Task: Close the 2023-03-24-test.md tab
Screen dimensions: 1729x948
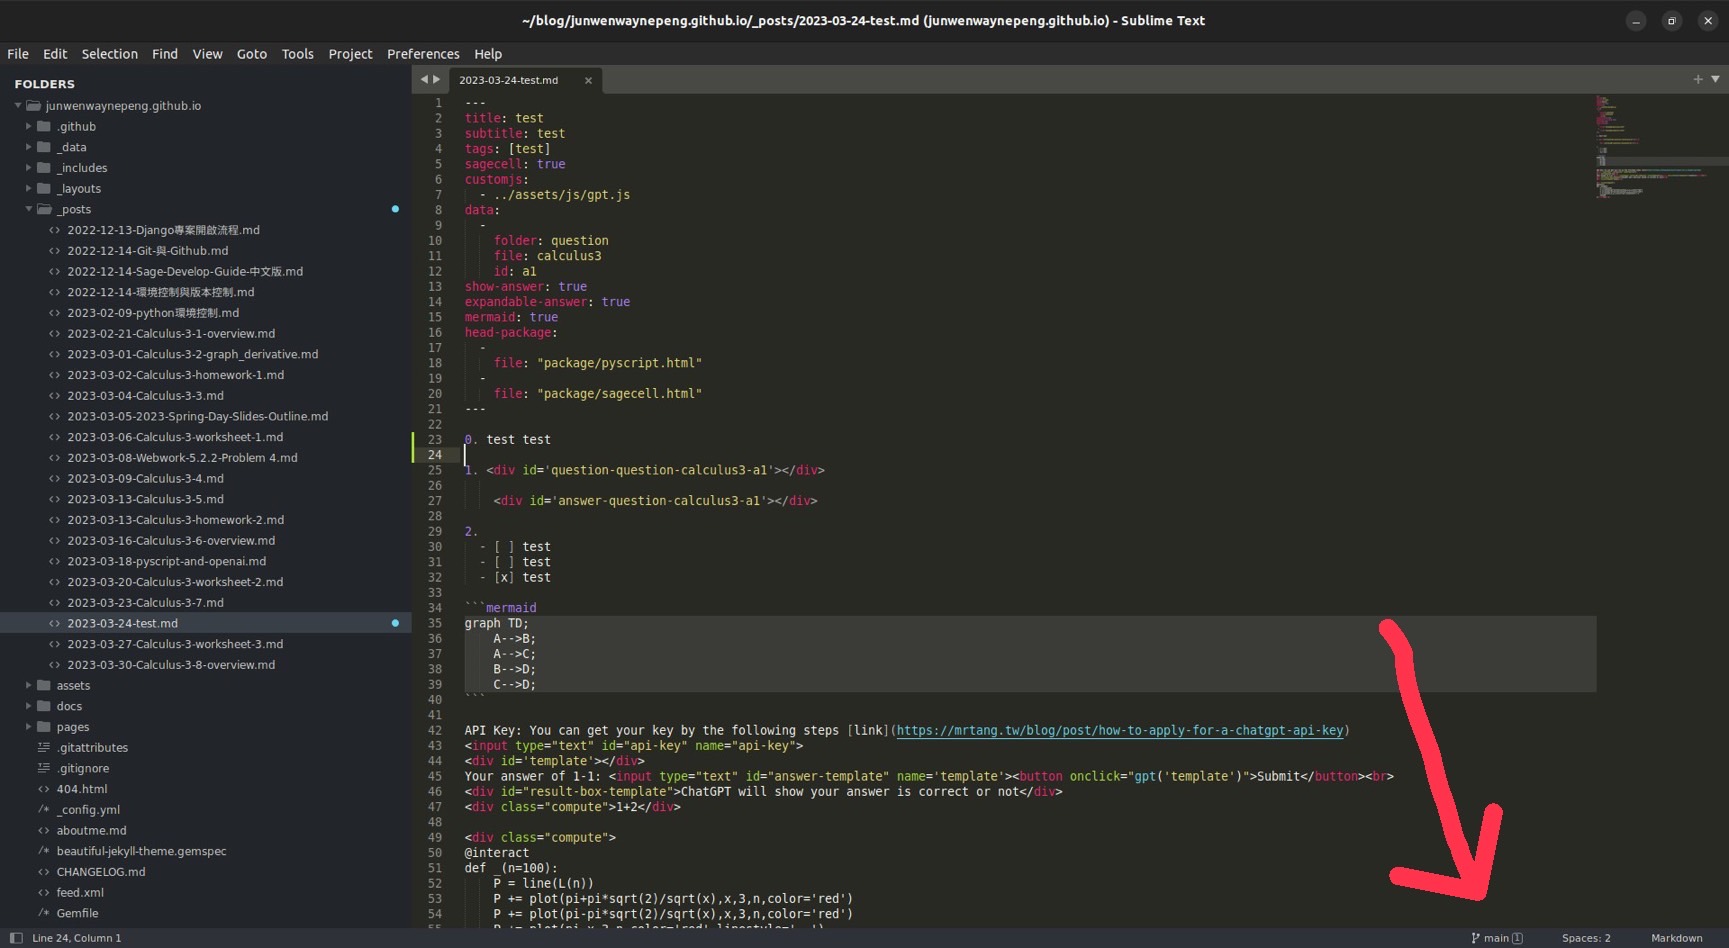Action: point(588,81)
